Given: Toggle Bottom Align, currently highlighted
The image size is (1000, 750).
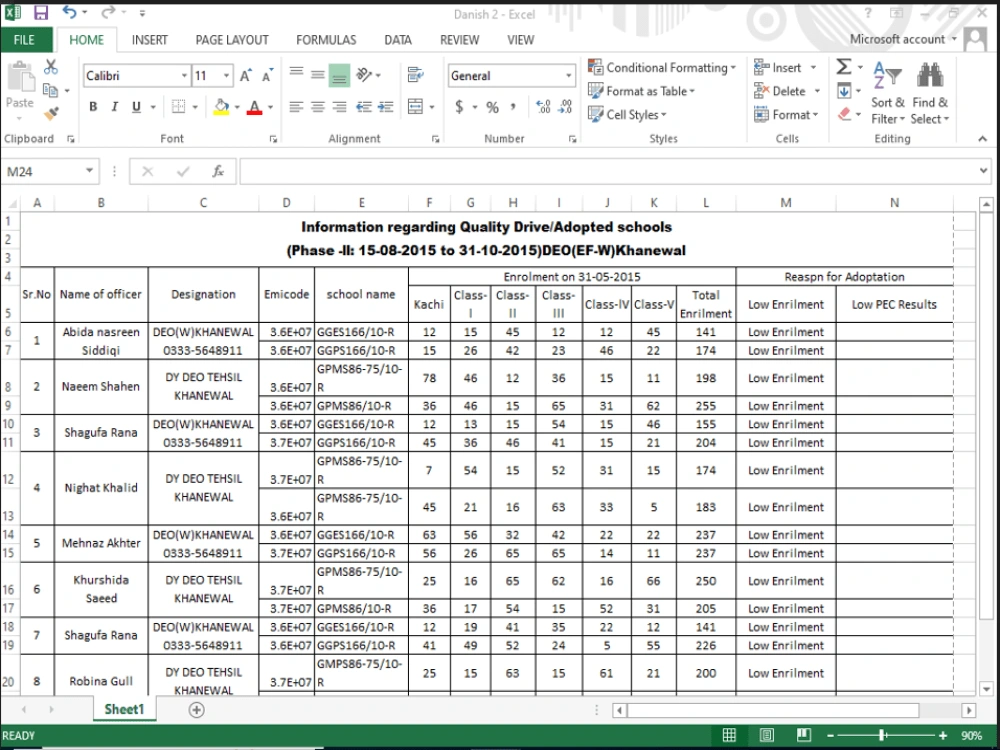Looking at the screenshot, I should click(x=339, y=76).
